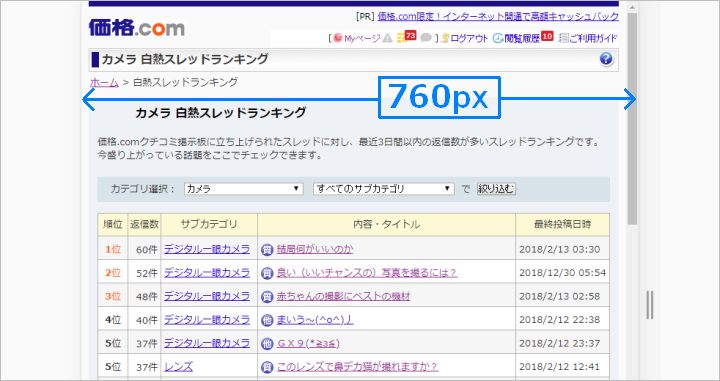Click the 順位 column header
Image resolution: width=720 pixels, height=381 pixels.
[x=112, y=224]
